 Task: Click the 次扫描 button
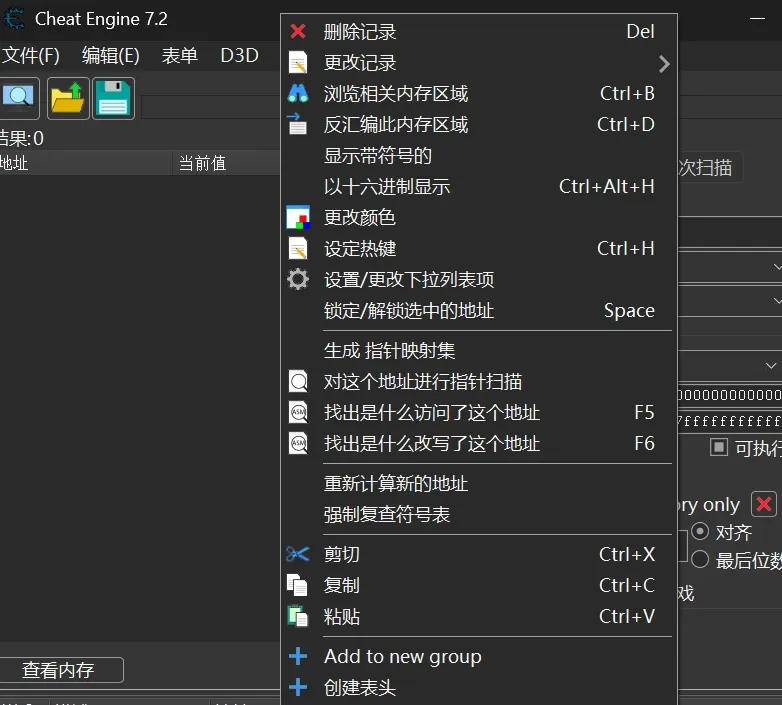(x=709, y=168)
